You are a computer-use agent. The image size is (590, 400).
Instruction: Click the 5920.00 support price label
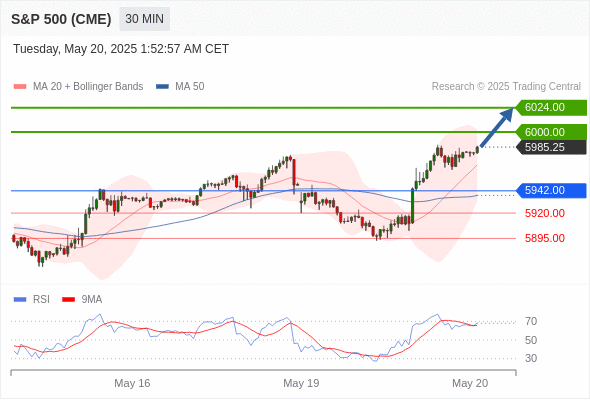coord(545,213)
